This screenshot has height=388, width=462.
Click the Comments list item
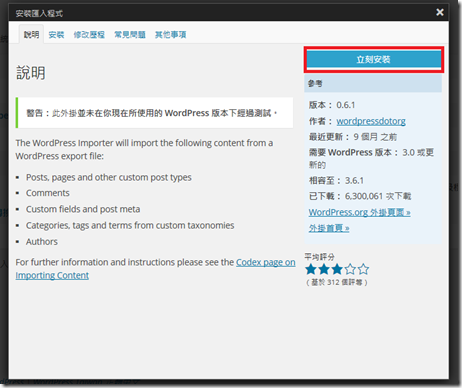(48, 193)
